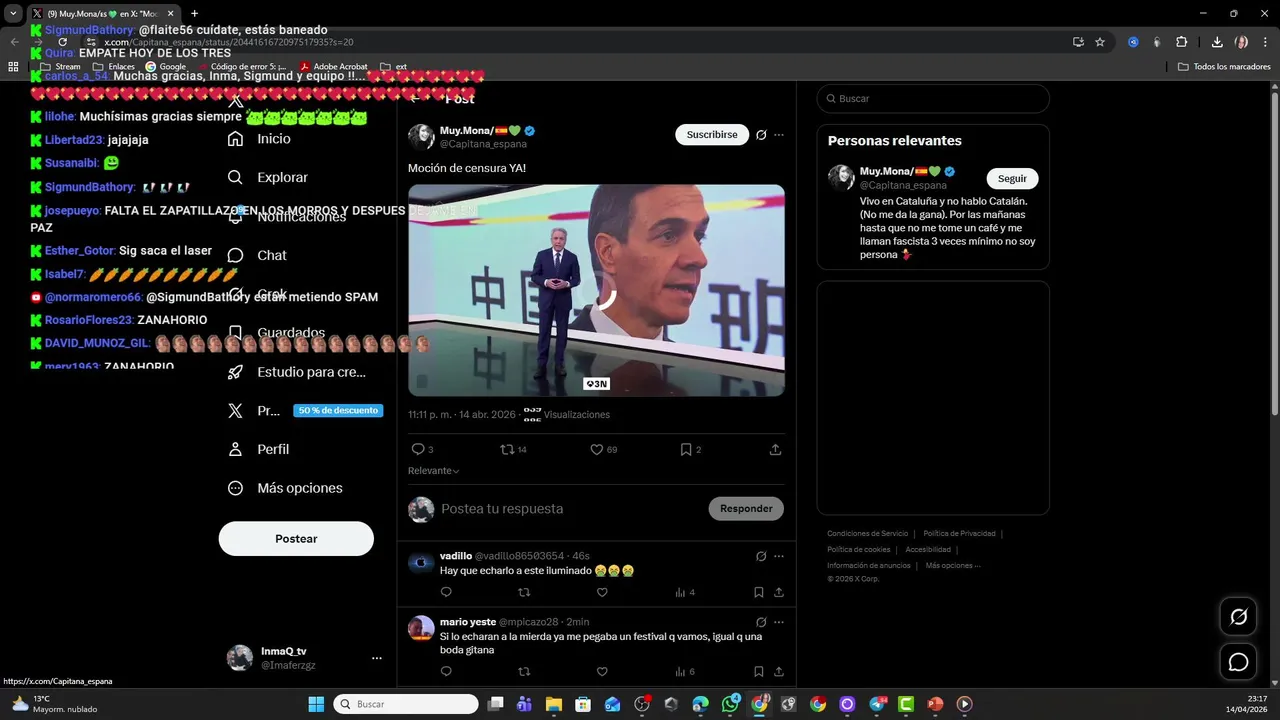Bookmark mario yeste's reply
The height and width of the screenshot is (720, 1280).
[759, 672]
